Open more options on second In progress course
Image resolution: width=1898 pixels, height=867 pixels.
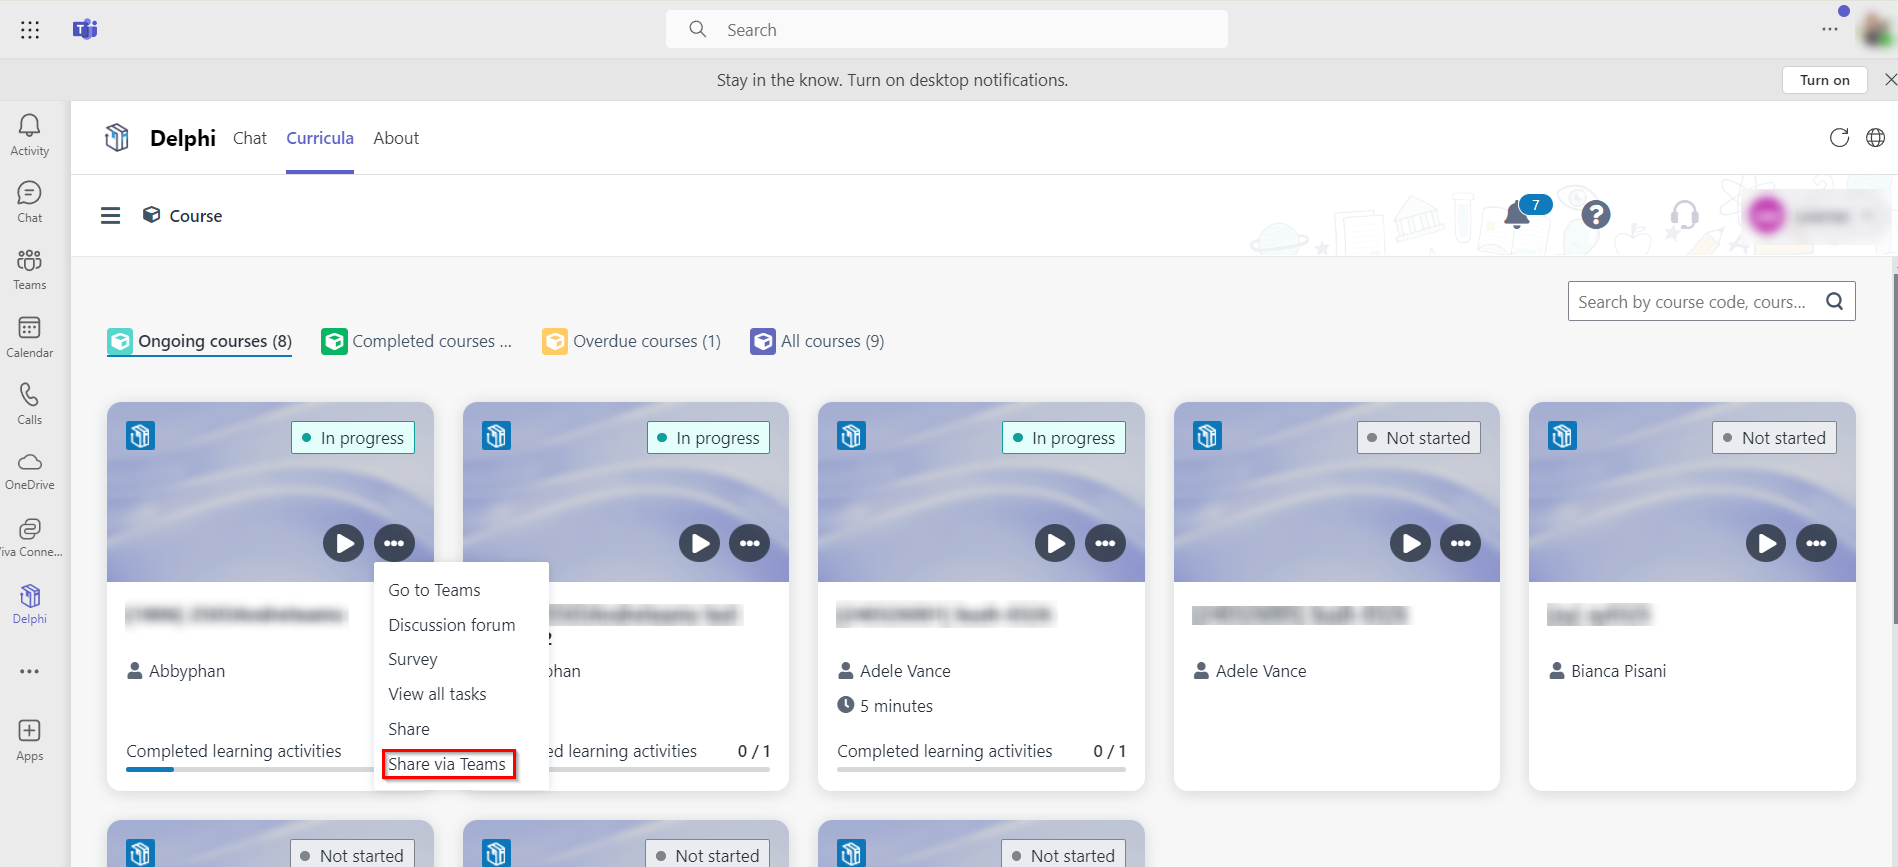point(750,543)
